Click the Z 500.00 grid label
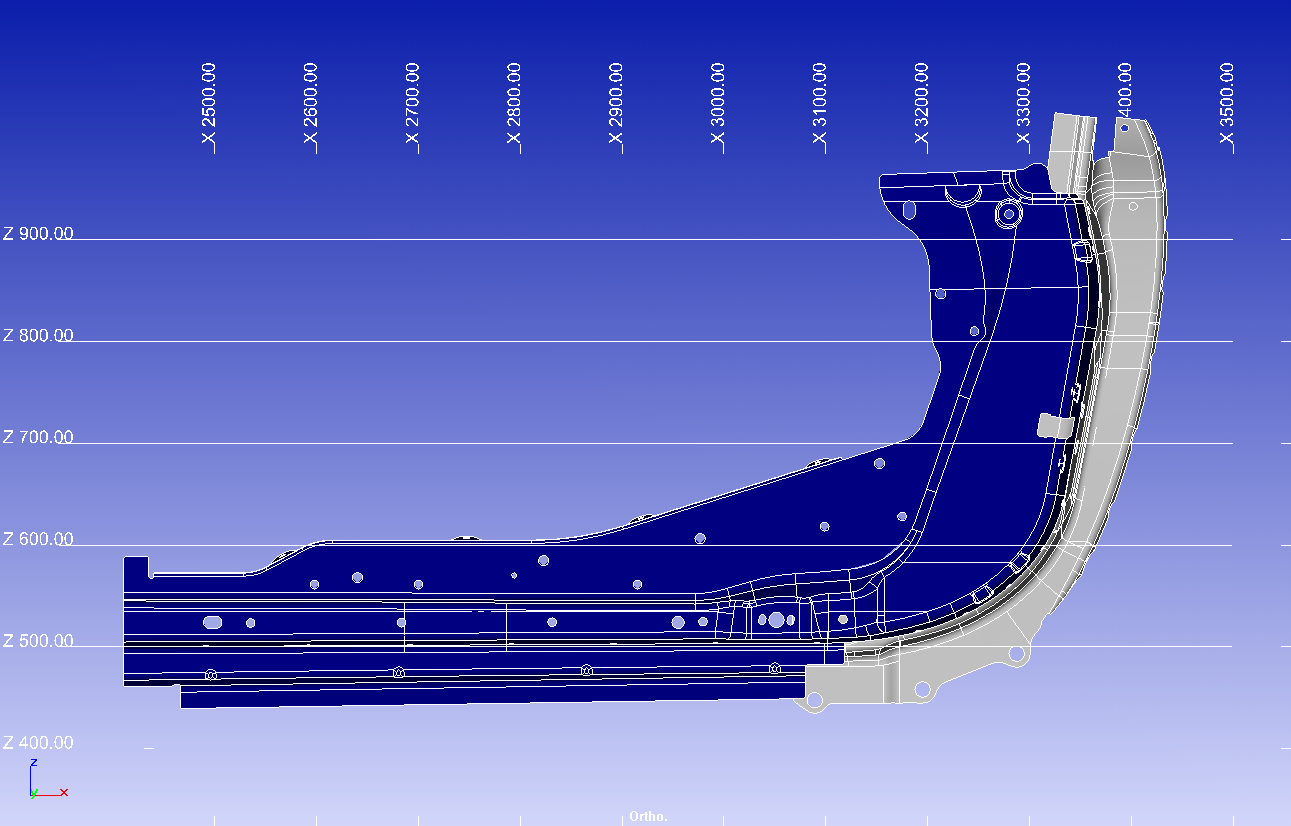1291x826 pixels. [38, 641]
